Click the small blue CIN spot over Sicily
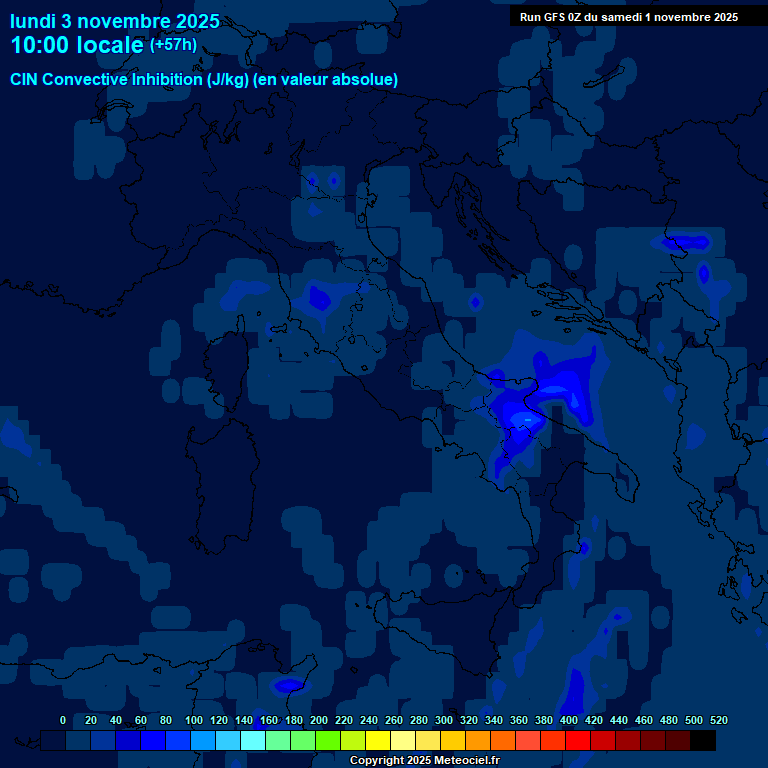This screenshot has height=768, width=768. point(290,685)
